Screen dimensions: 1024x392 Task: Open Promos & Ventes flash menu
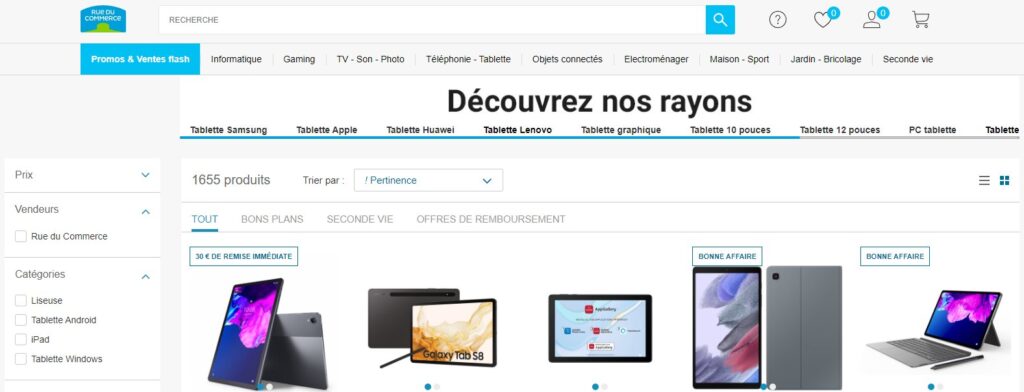[x=140, y=59]
